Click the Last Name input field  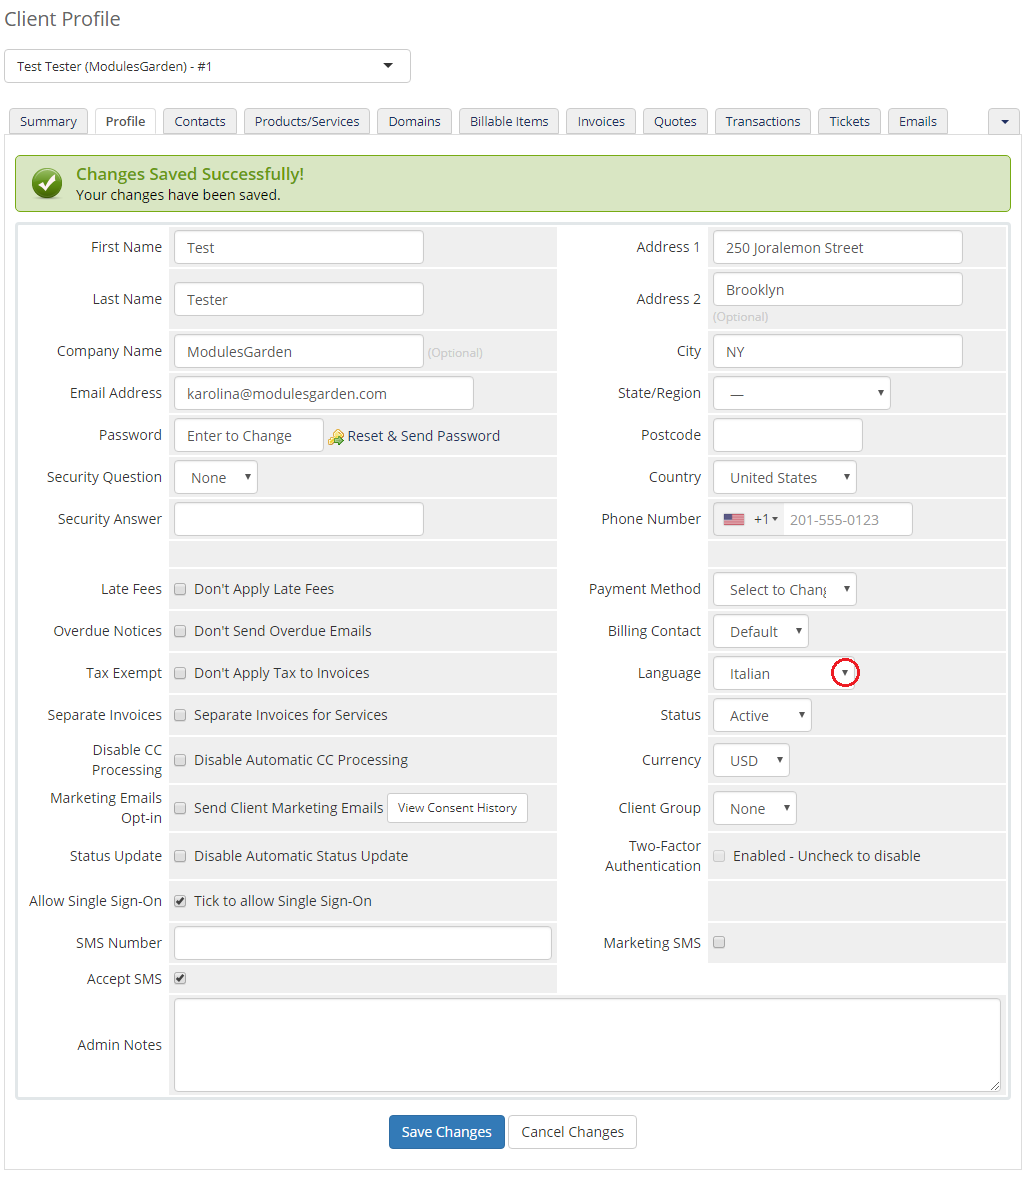pos(299,300)
